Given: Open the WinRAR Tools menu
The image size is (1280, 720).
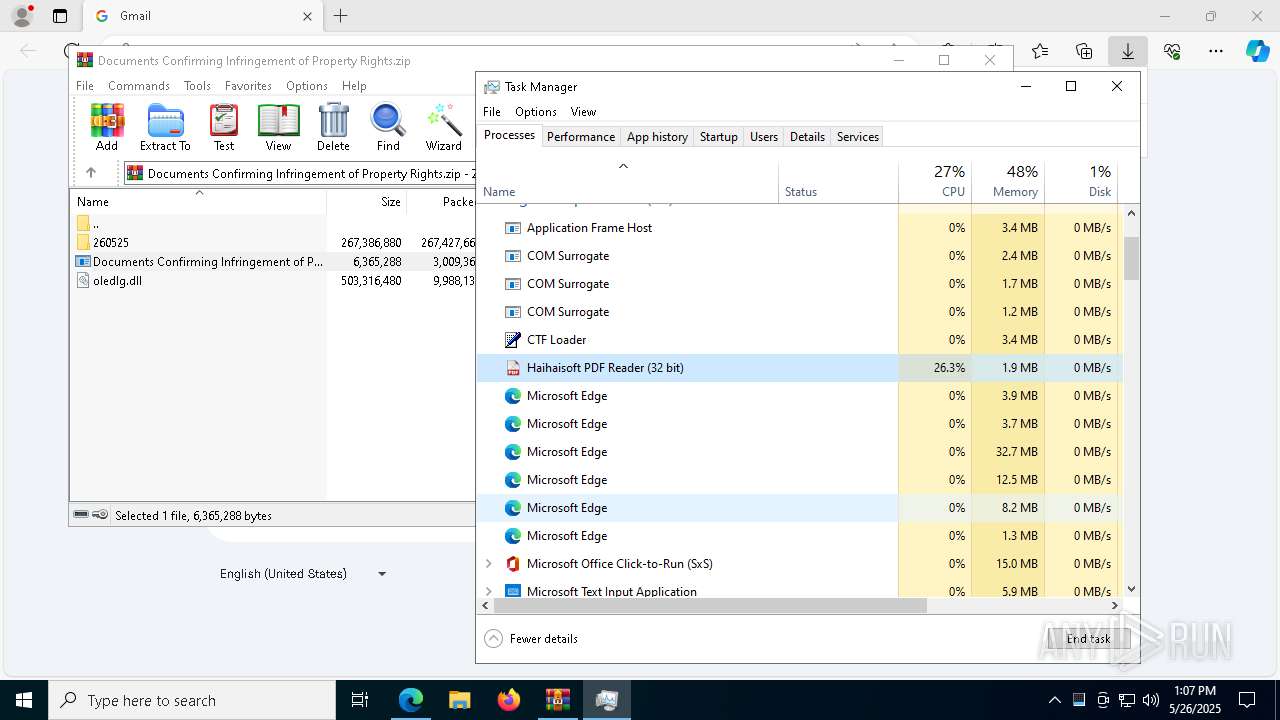Looking at the screenshot, I should pyautogui.click(x=197, y=86).
